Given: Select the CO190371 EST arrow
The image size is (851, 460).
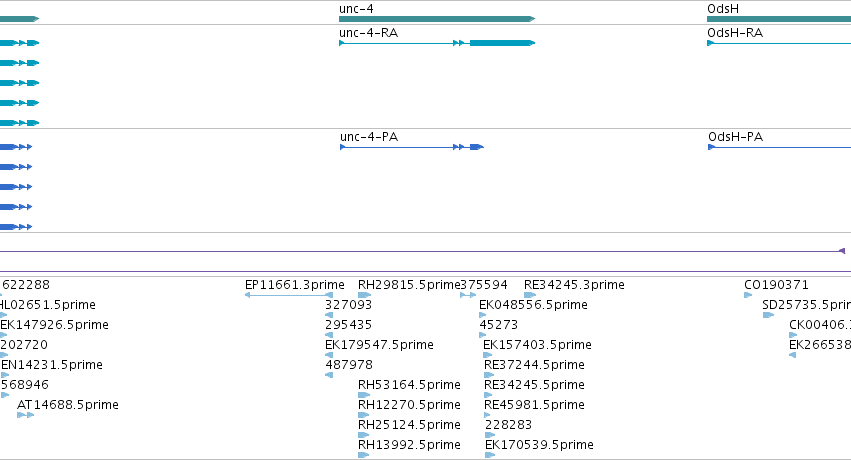Looking at the screenshot, I should click(748, 295).
